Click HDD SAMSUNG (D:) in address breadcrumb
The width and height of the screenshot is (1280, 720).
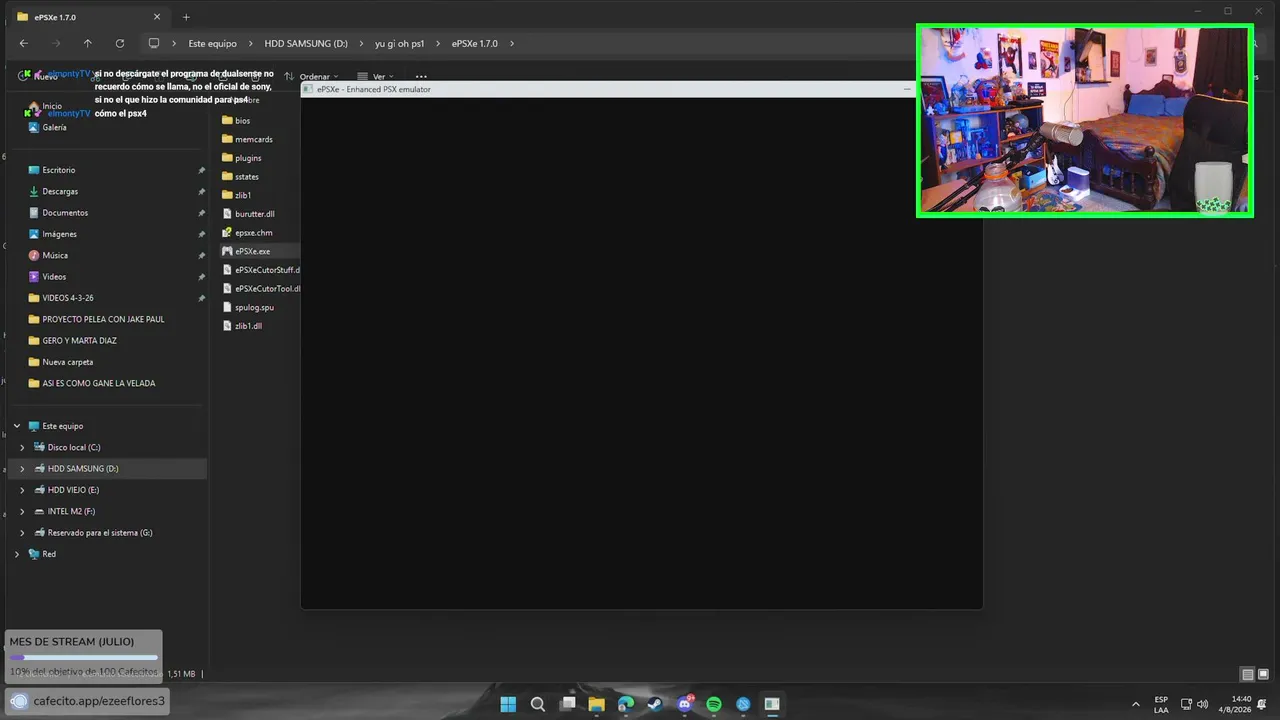pos(306,43)
